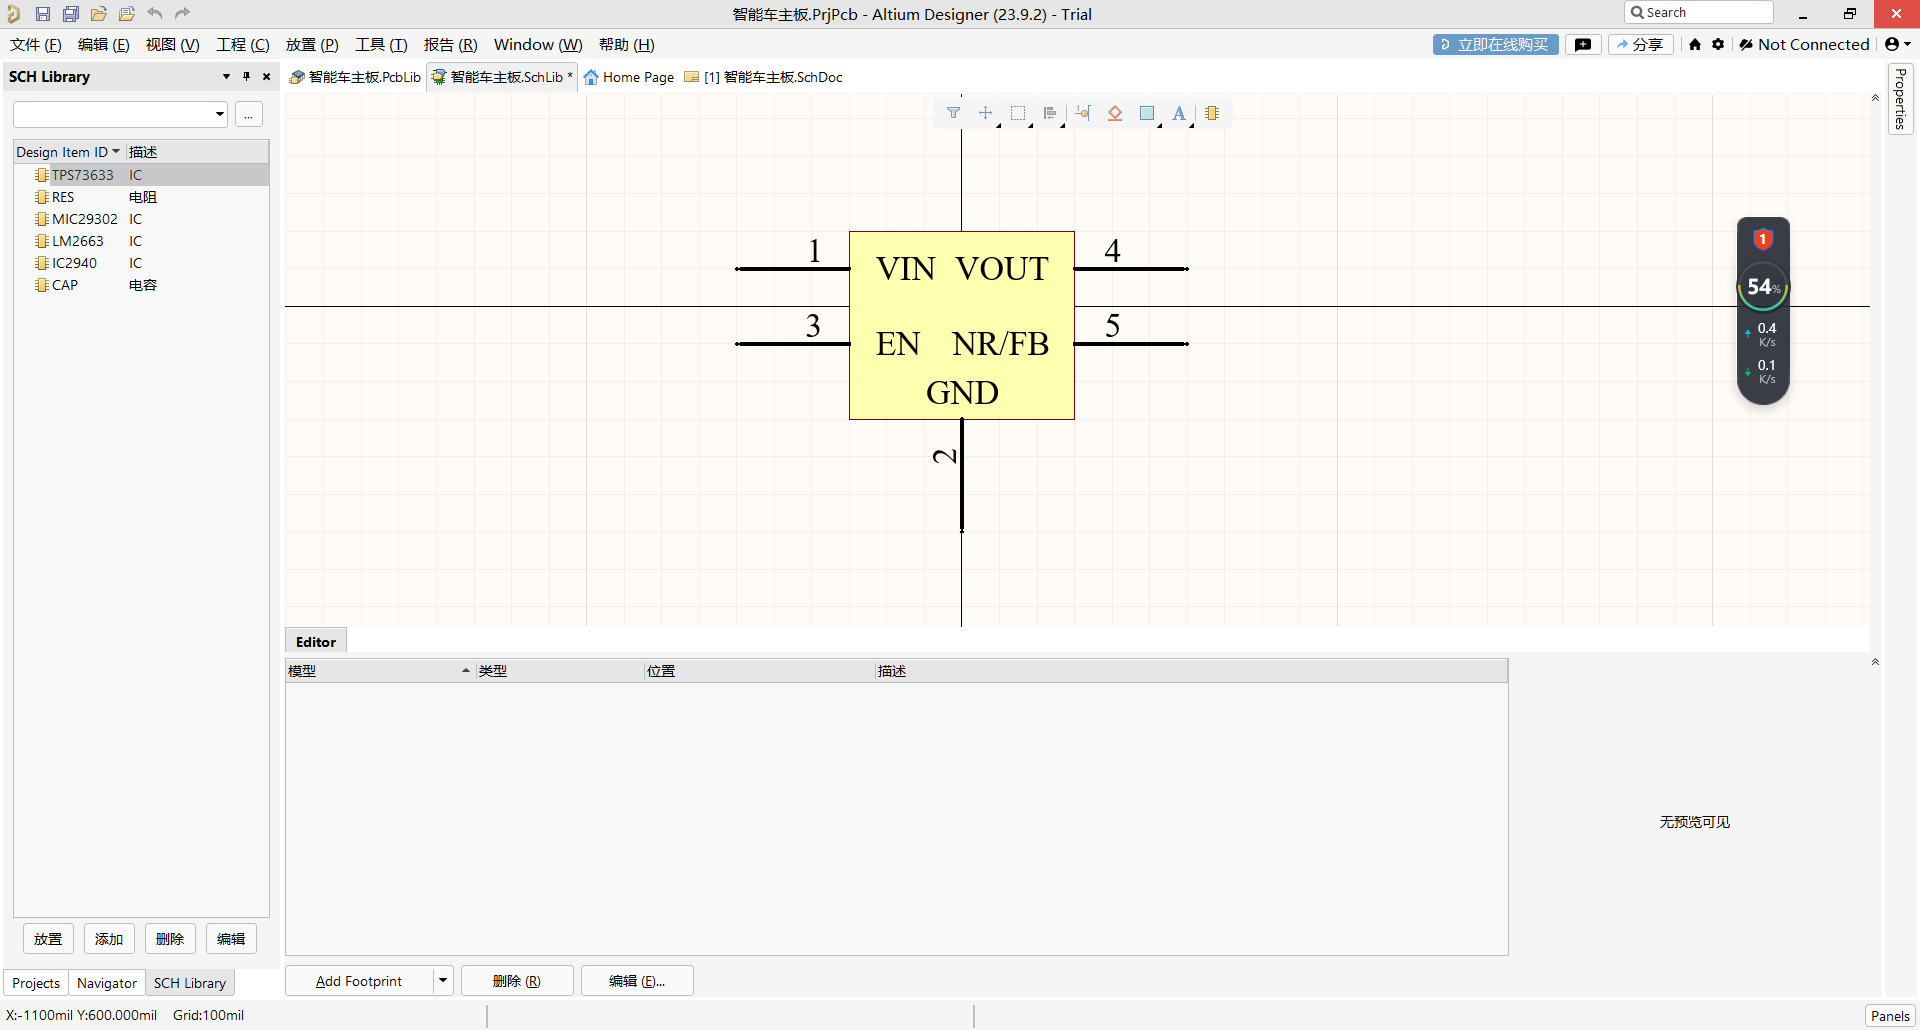Choose the Place Rectangle tool
Image resolution: width=1920 pixels, height=1030 pixels.
(1147, 113)
